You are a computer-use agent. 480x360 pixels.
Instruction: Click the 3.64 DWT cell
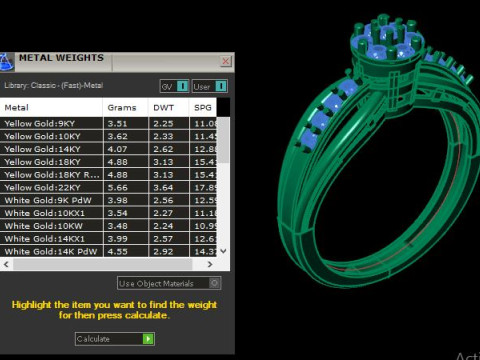click(169, 188)
